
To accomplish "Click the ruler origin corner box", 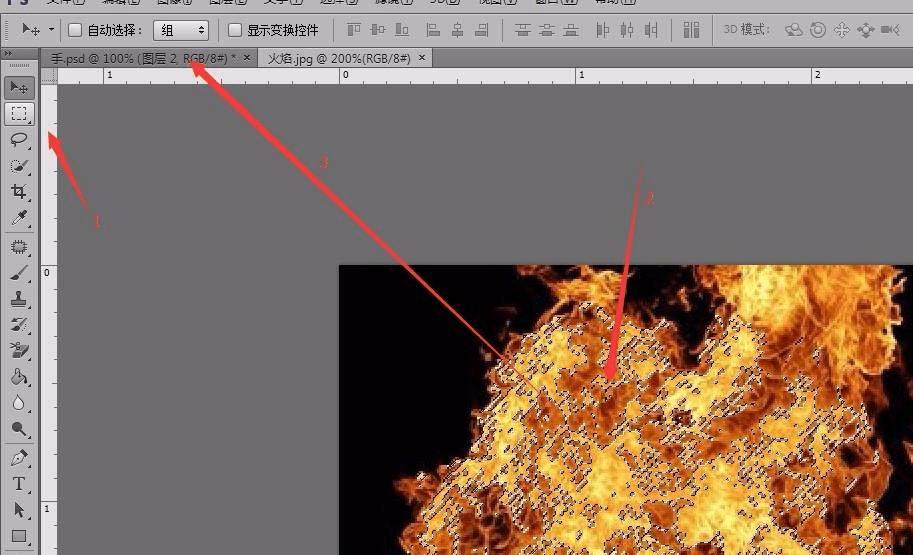I will [x=49, y=76].
